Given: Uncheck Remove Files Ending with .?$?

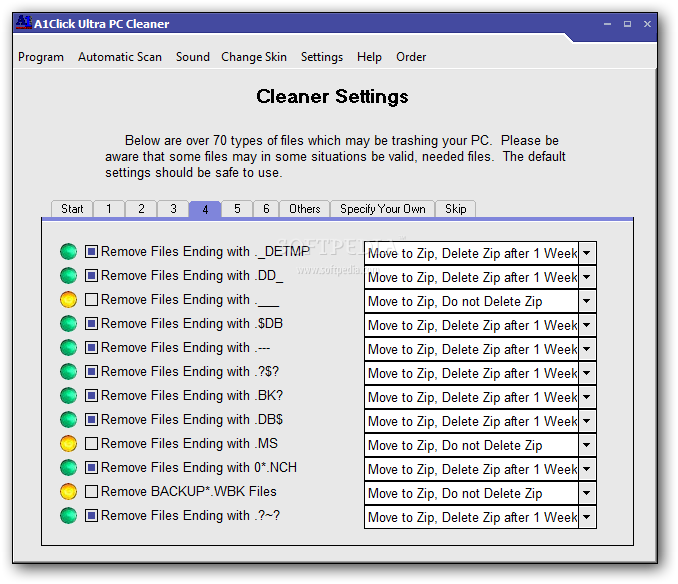Looking at the screenshot, I should tap(91, 371).
